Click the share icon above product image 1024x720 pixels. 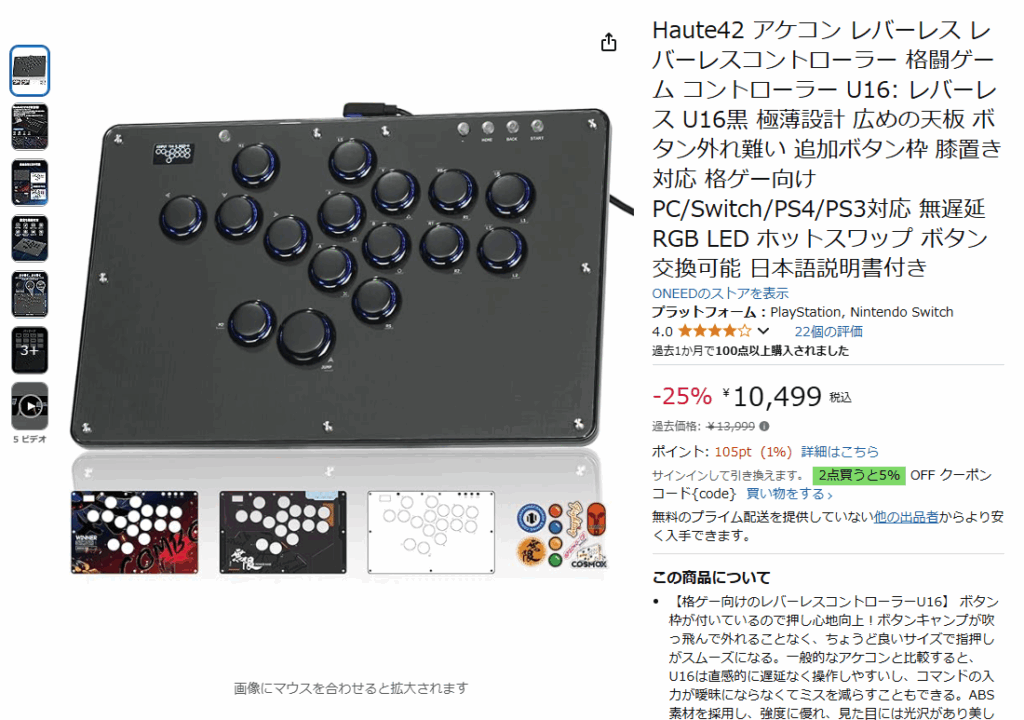click(608, 42)
